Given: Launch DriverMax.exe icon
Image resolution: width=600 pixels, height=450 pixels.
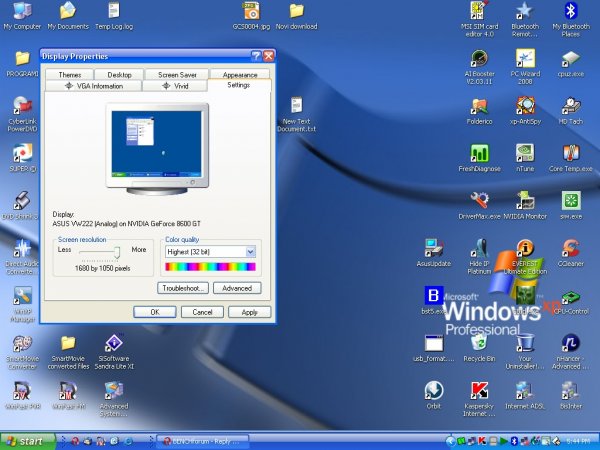Looking at the screenshot, I should coord(479,206).
